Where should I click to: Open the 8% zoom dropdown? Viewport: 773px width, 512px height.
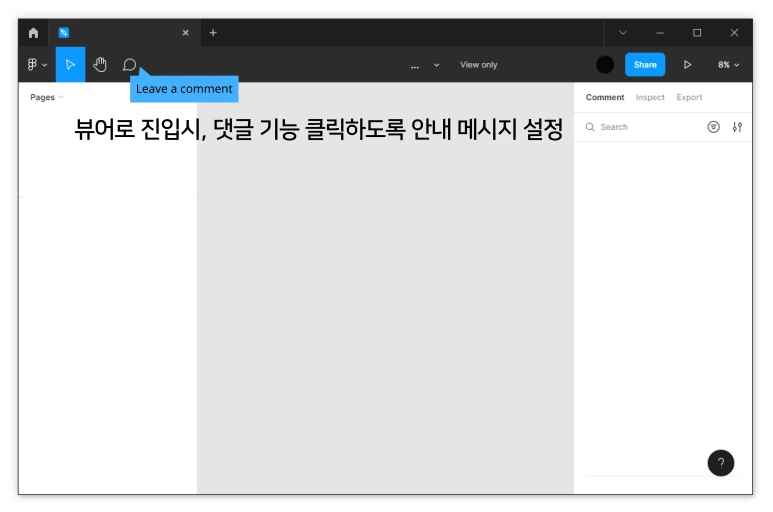729,65
